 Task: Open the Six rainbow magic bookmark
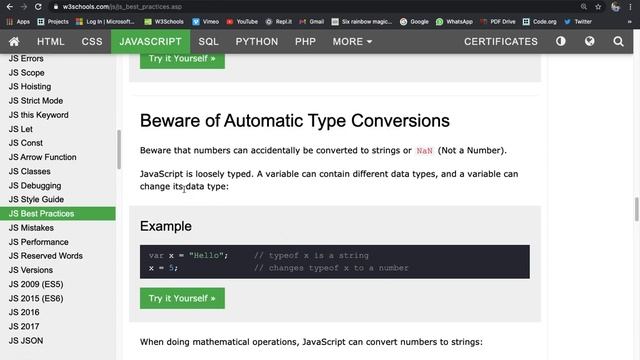coord(362,22)
